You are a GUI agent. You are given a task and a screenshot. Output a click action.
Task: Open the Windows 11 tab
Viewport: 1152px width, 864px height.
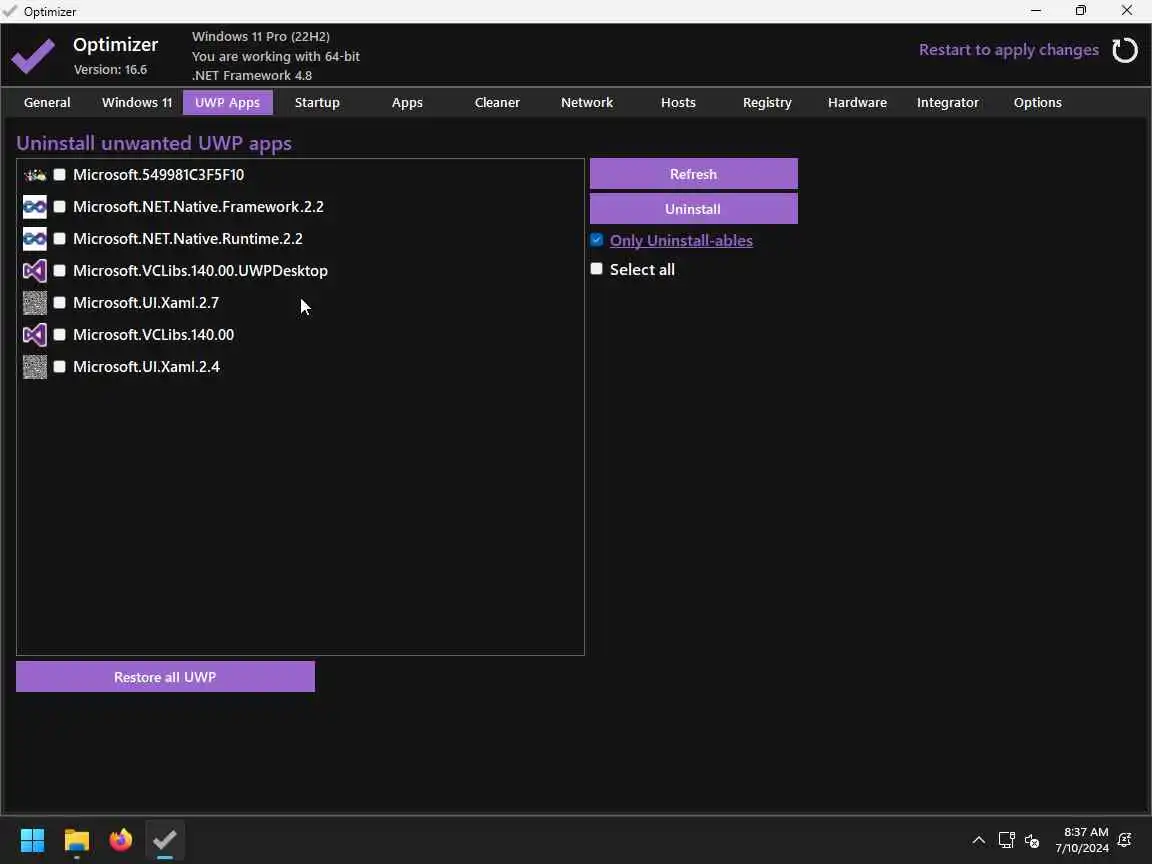[137, 103]
